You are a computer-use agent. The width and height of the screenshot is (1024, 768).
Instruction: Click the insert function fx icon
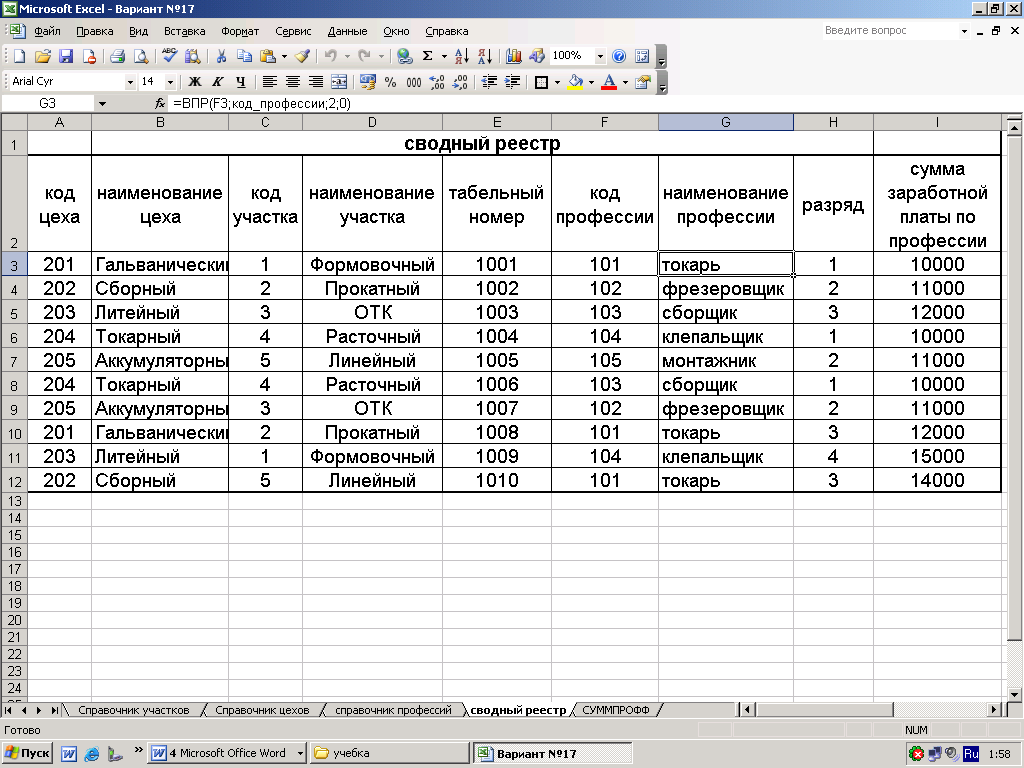click(160, 103)
